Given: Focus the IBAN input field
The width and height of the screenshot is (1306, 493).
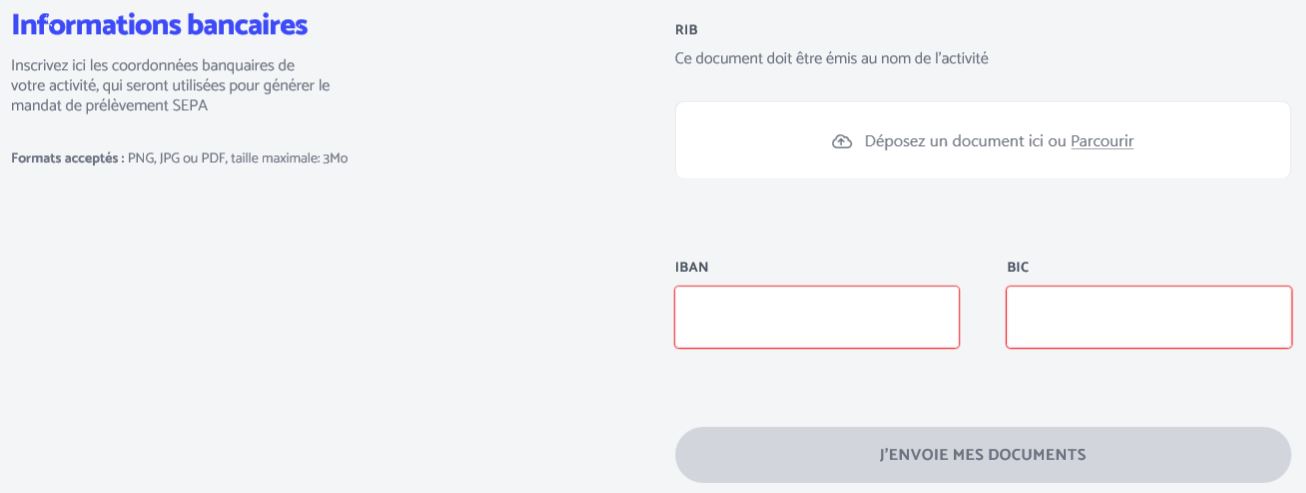Looking at the screenshot, I should coord(817,317).
